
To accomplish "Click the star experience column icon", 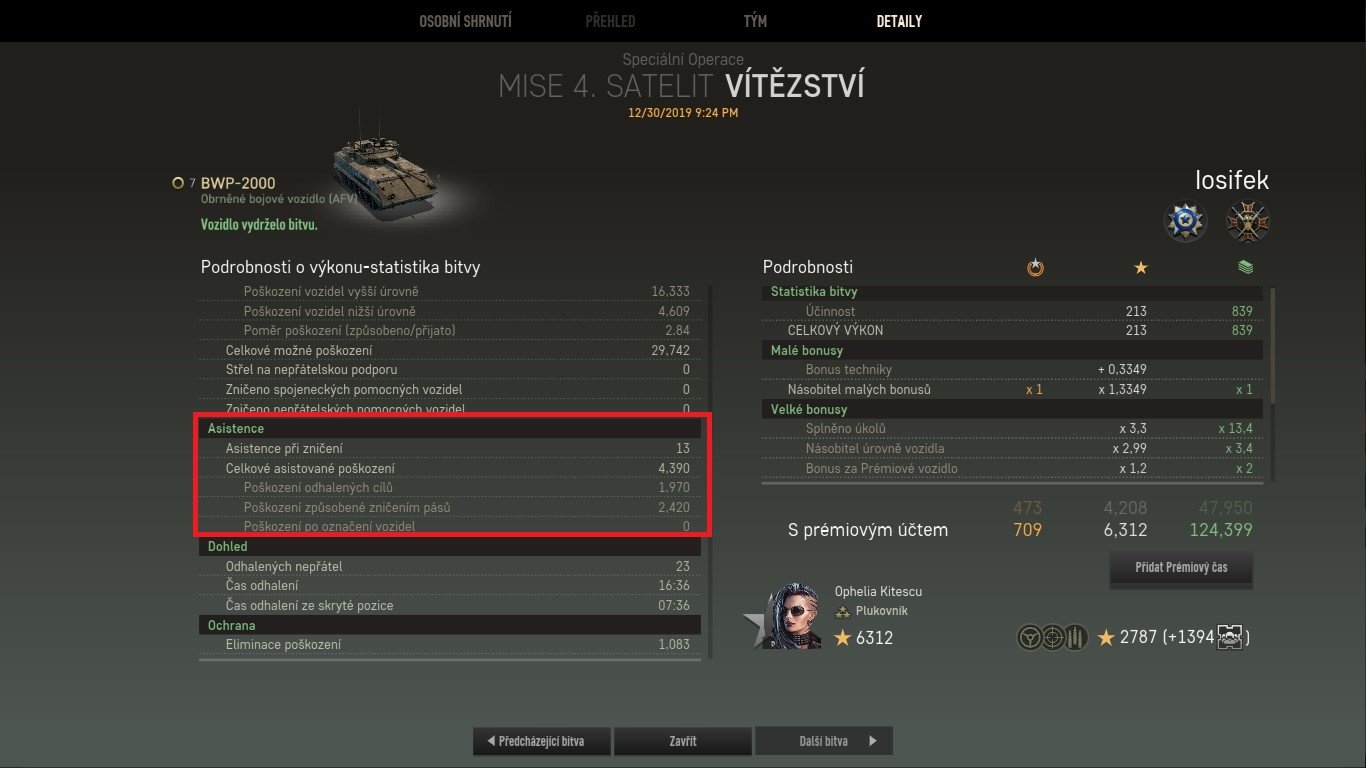I will [x=1141, y=268].
